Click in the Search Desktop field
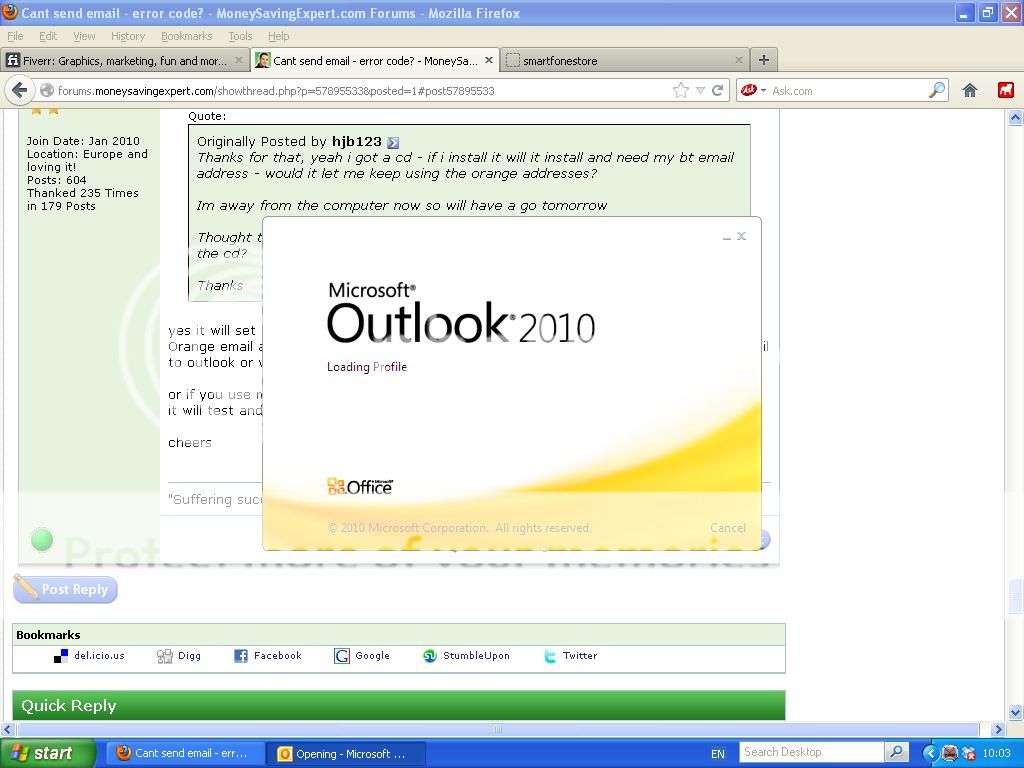 coord(811,752)
